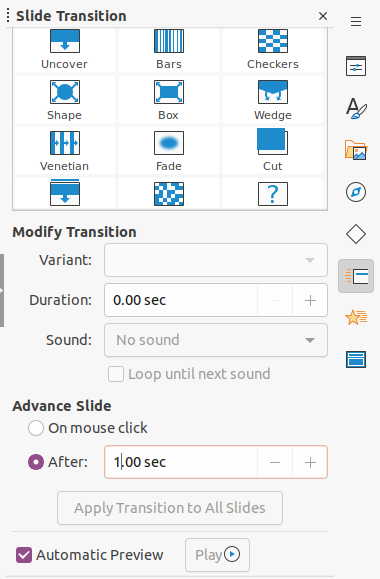Choose the Venetian transition
The image size is (380, 579).
(65, 150)
